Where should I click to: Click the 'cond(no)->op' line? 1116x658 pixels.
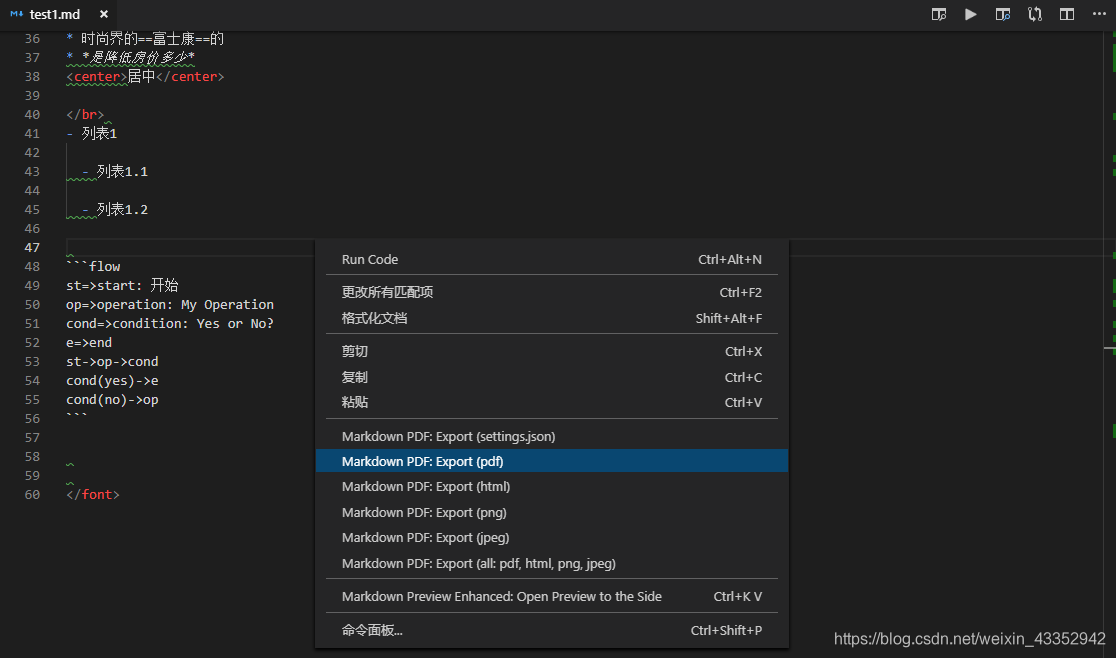point(112,400)
